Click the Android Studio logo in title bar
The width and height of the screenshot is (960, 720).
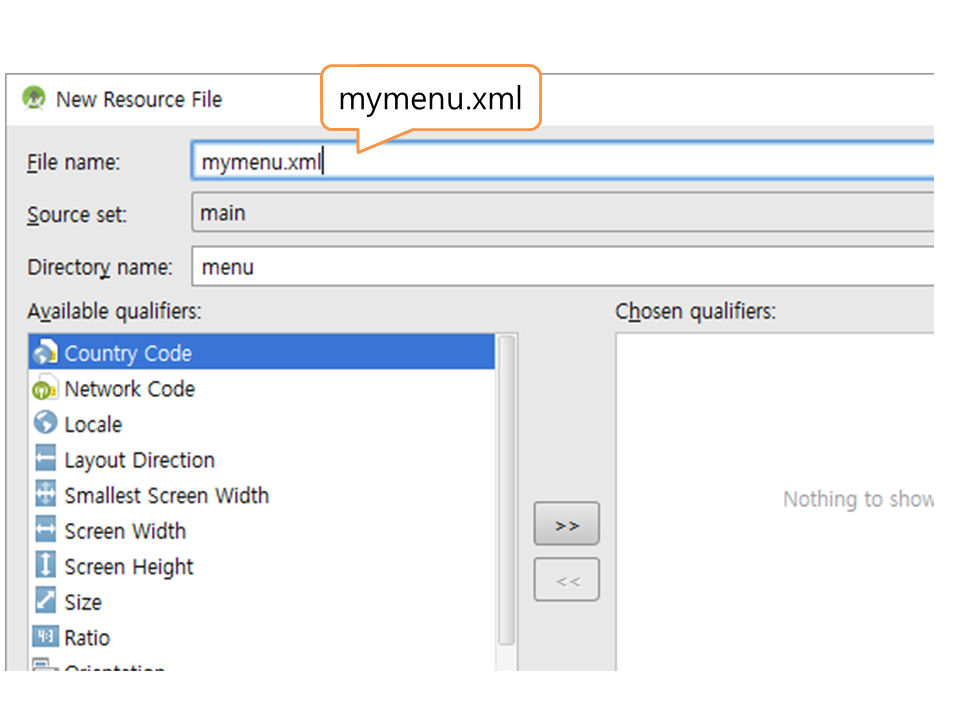pyautogui.click(x=35, y=98)
